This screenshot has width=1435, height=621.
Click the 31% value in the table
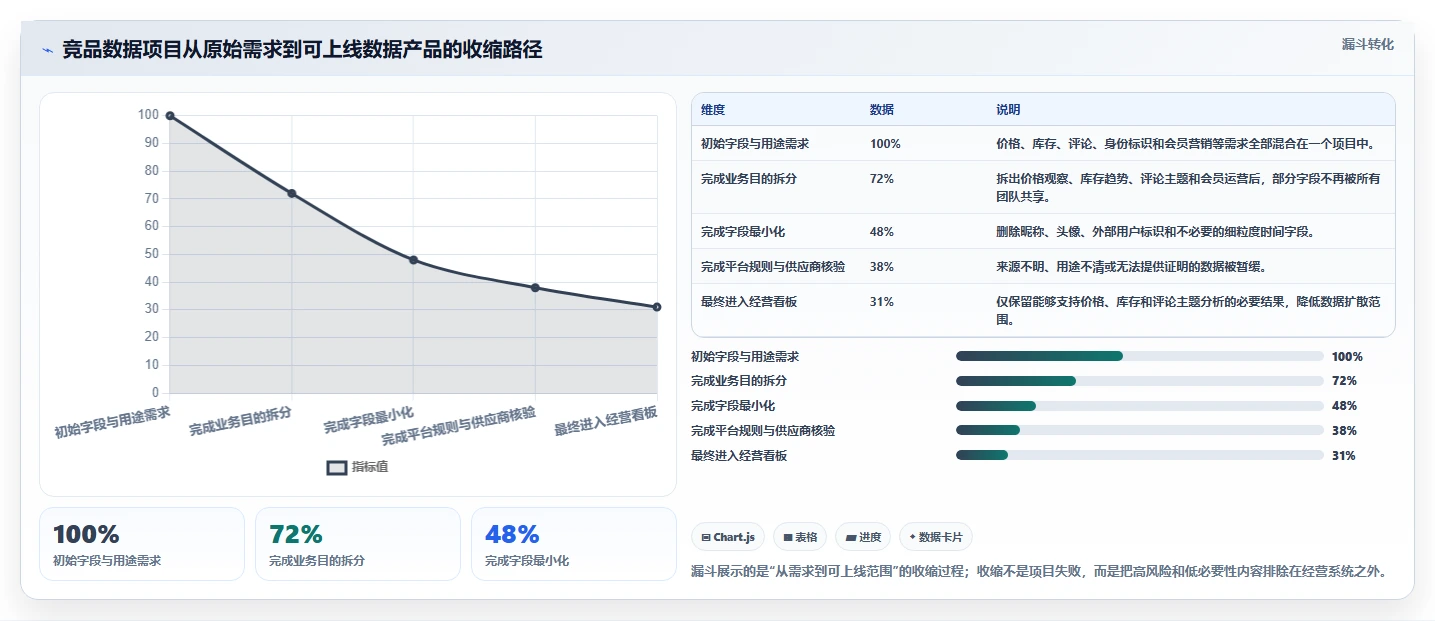[x=882, y=302]
